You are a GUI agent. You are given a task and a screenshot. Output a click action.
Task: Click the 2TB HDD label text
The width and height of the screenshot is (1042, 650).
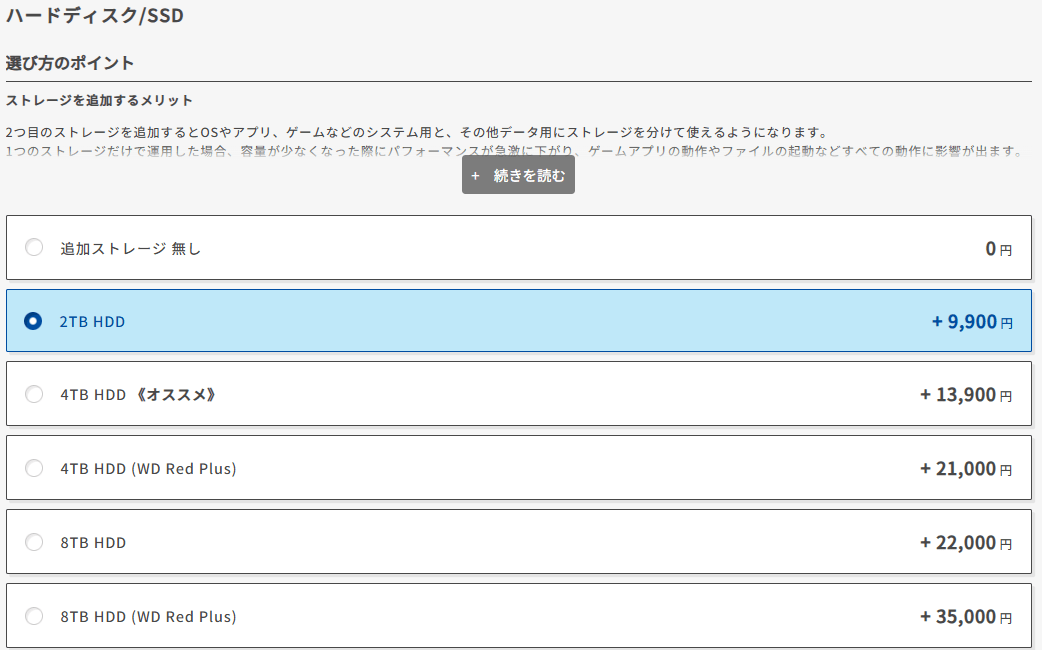[92, 321]
